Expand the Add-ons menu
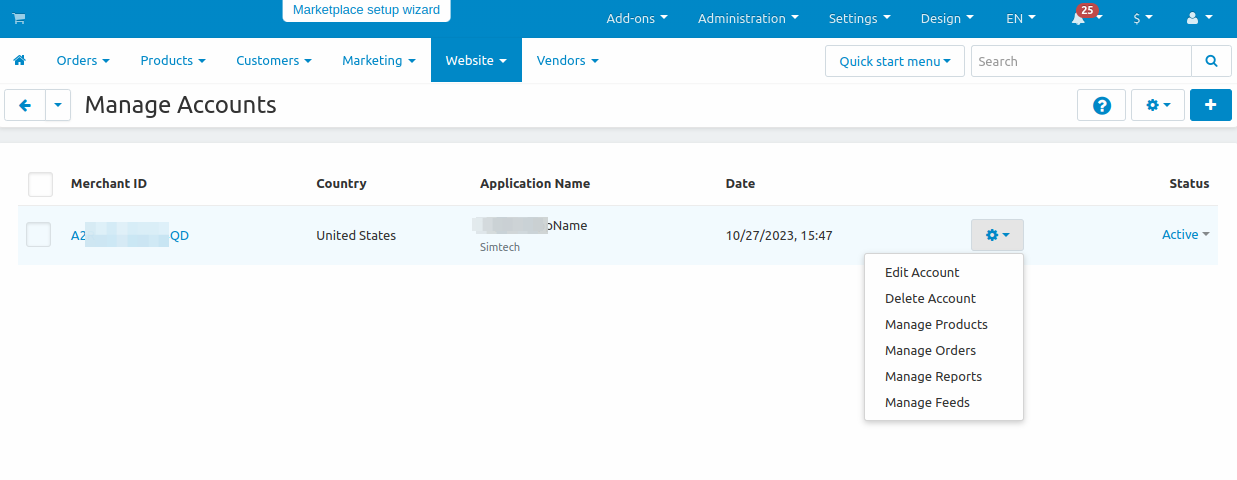 click(x=636, y=19)
